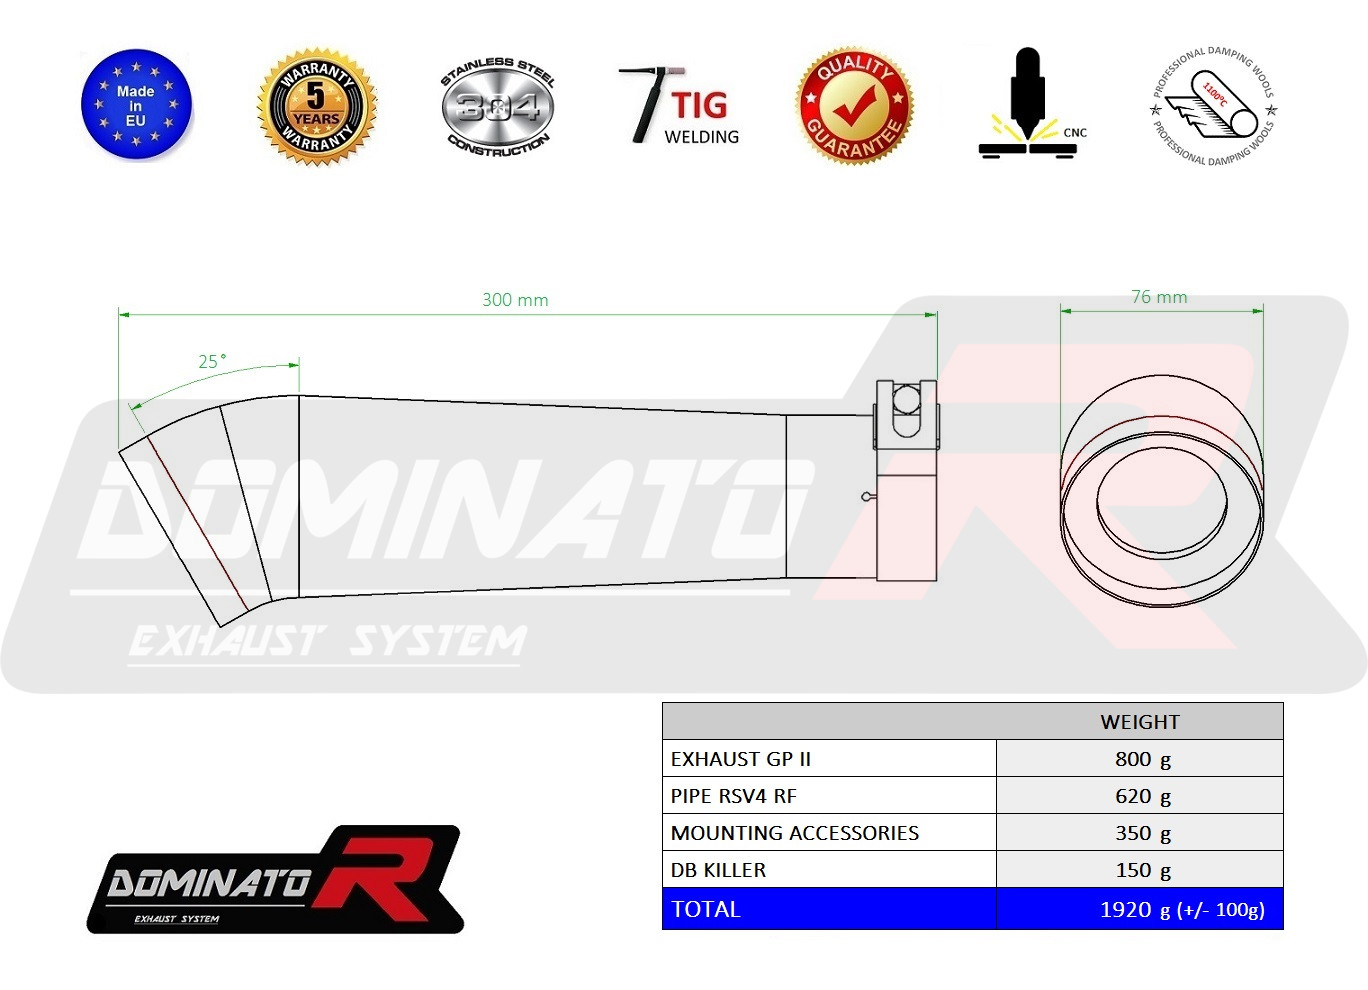Select the 5 Years Warranty gold seal
This screenshot has height=990, width=1368.
[316, 107]
